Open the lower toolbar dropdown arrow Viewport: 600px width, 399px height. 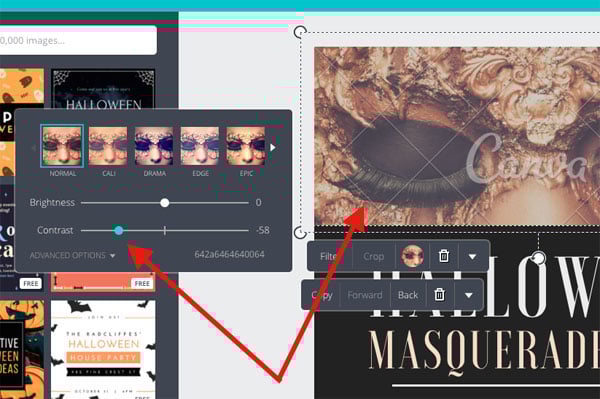[469, 295]
